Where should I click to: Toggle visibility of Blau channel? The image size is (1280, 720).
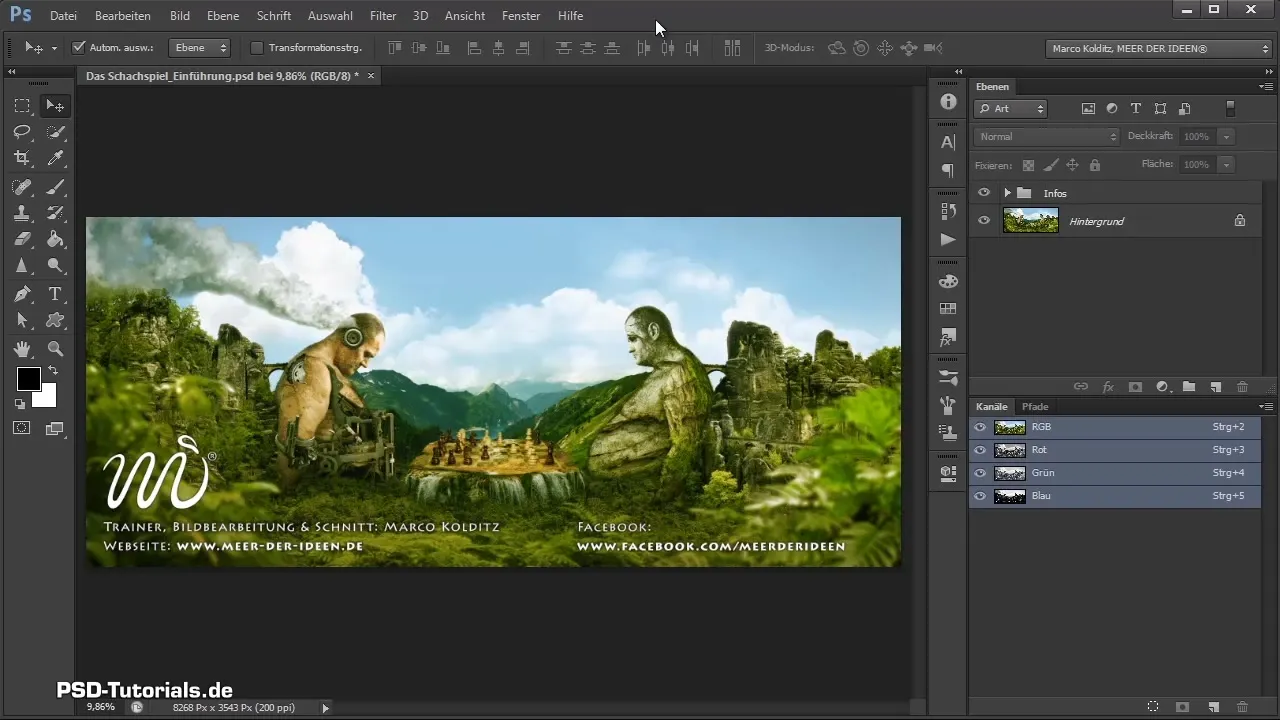click(x=980, y=496)
